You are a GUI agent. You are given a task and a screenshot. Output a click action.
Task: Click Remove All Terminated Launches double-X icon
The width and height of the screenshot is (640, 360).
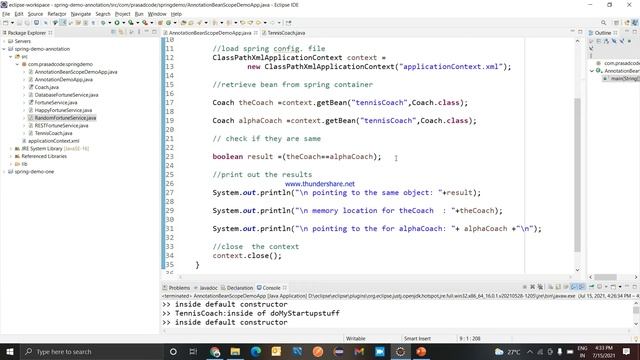(540, 287)
